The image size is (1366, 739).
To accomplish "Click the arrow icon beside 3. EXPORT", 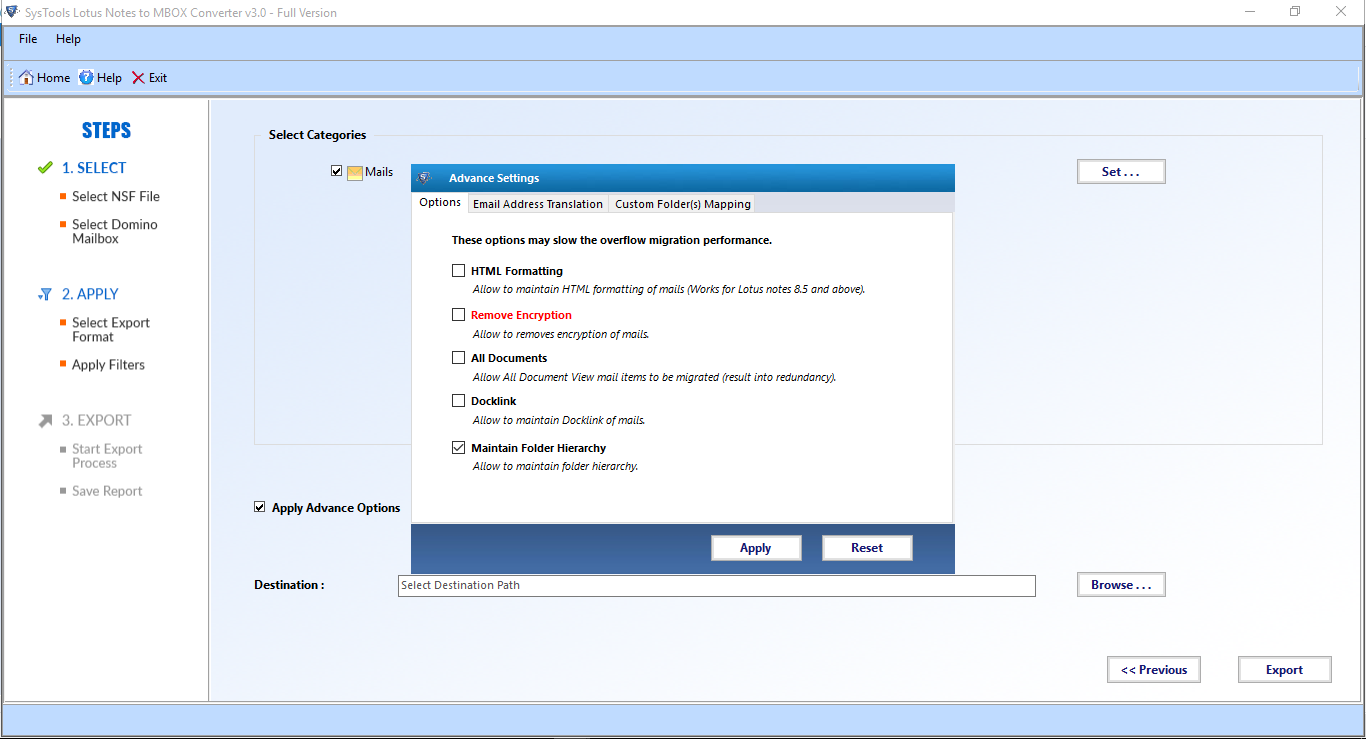I will point(45,421).
